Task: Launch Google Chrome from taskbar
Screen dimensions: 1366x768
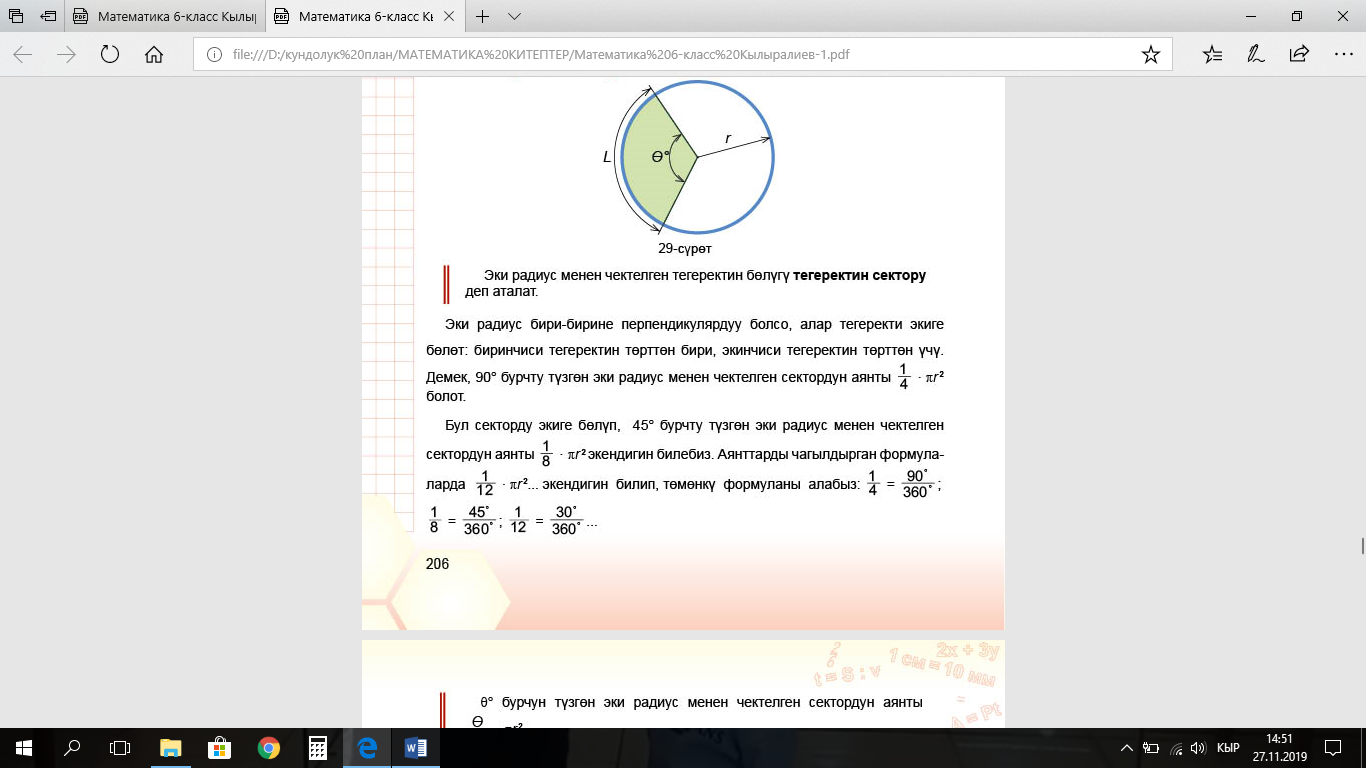Action: click(268, 747)
